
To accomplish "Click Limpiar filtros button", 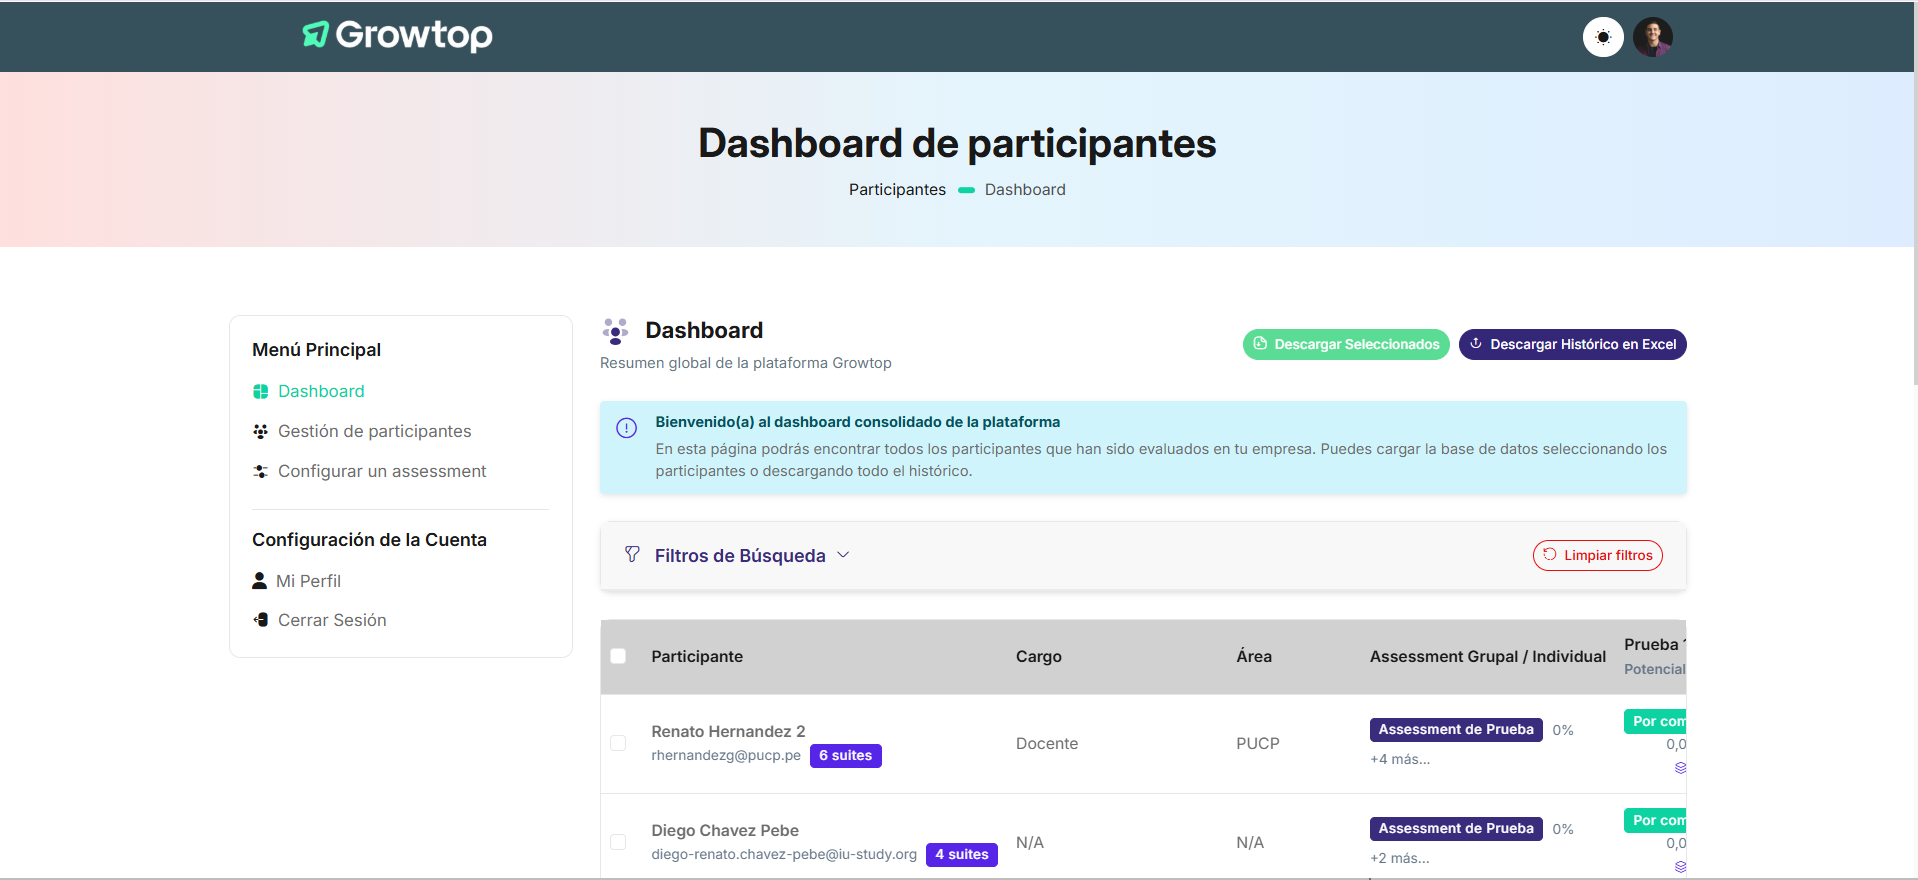I will 1597,556.
